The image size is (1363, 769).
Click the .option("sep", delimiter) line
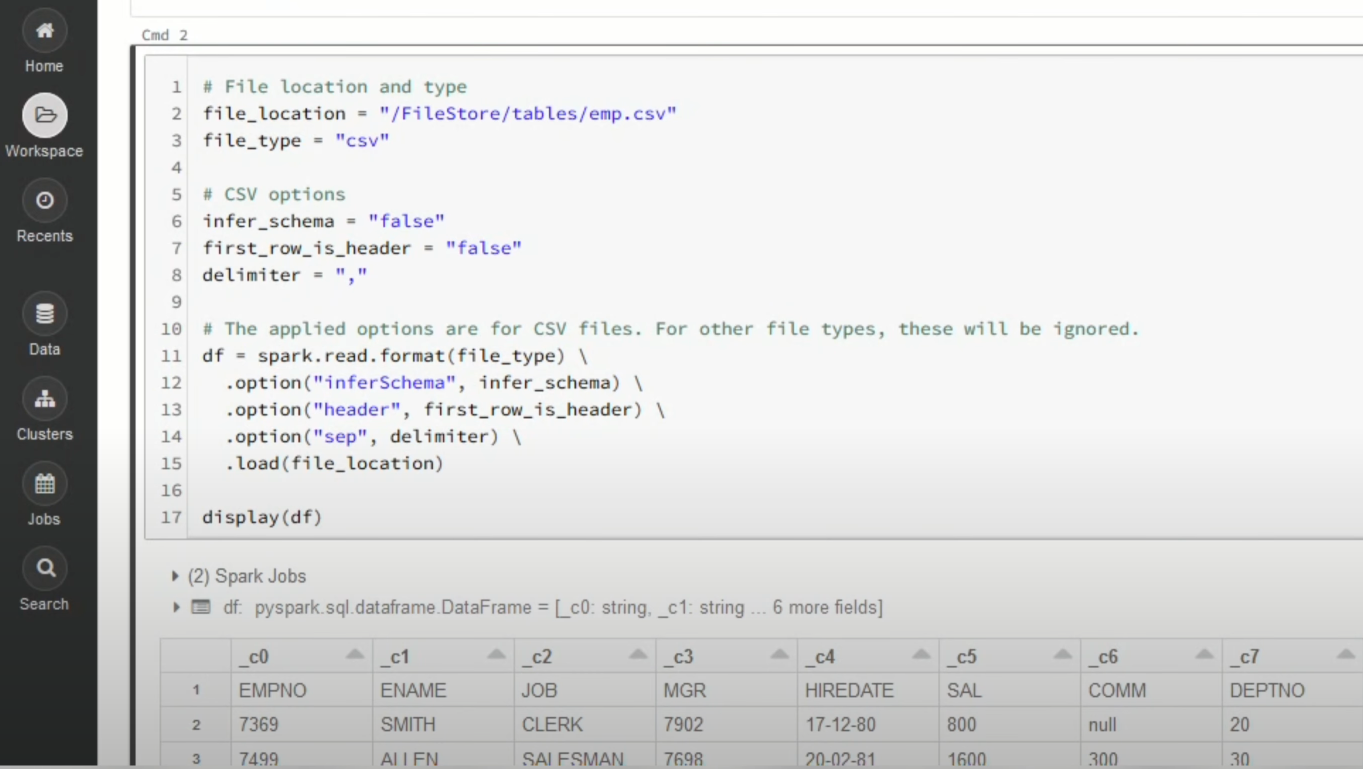point(373,437)
